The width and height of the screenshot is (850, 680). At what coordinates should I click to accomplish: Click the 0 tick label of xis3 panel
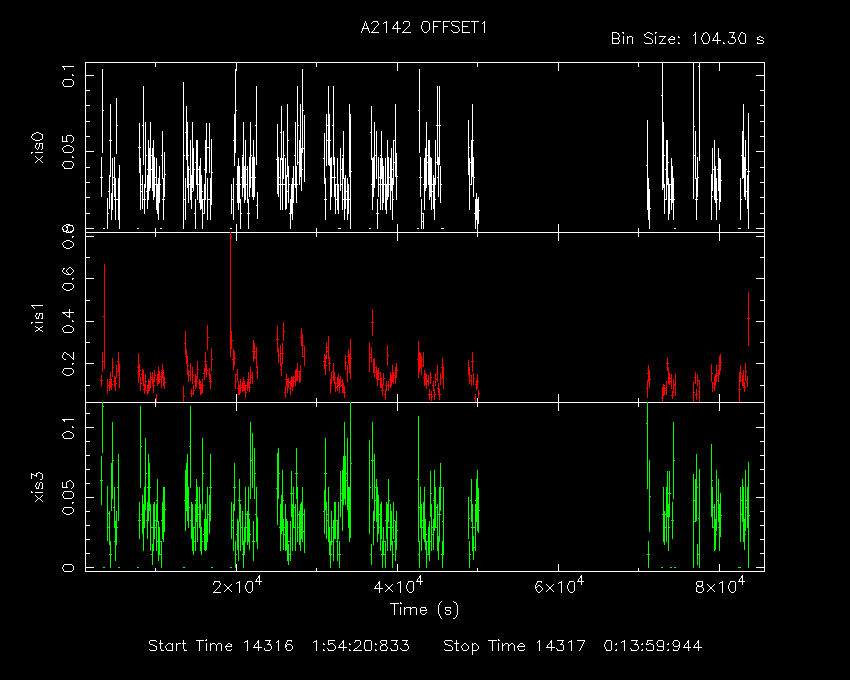point(68,568)
